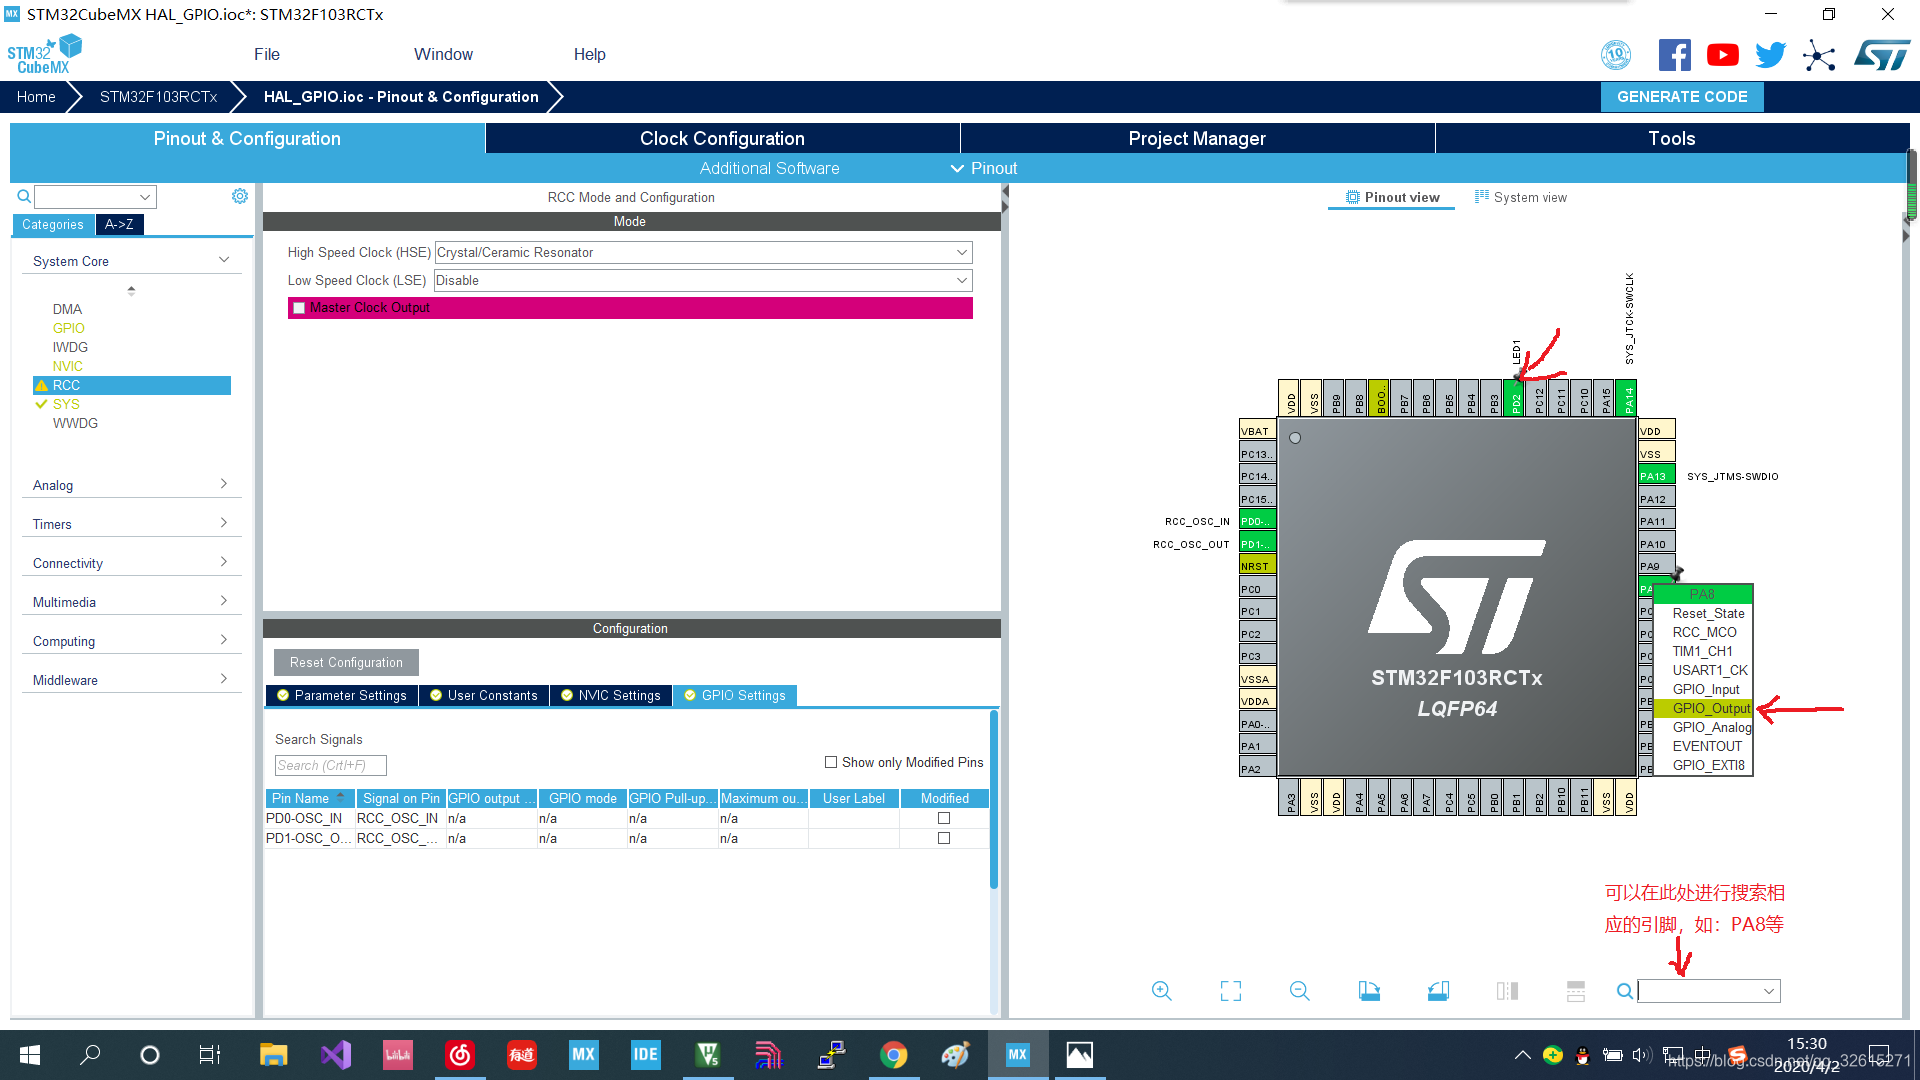Open Task View from the taskbar

click(210, 1055)
